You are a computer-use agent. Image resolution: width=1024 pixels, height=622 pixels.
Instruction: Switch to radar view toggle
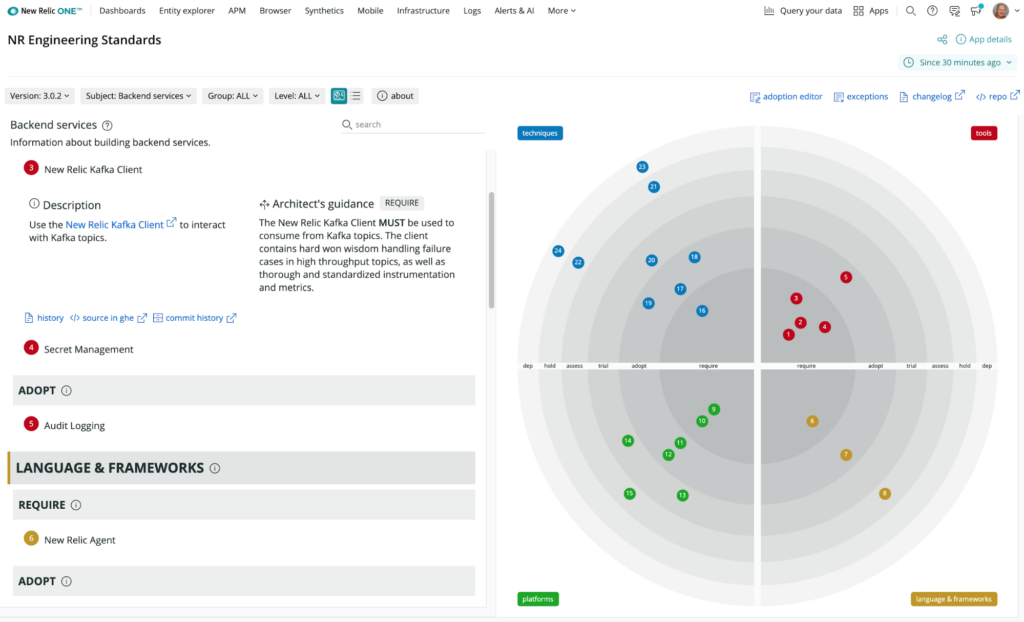point(338,95)
